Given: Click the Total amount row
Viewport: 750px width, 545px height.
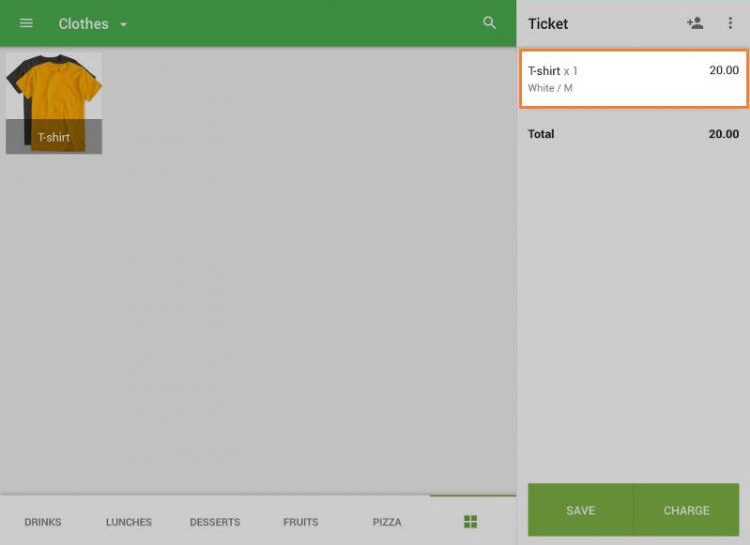Looking at the screenshot, I should tap(633, 134).
